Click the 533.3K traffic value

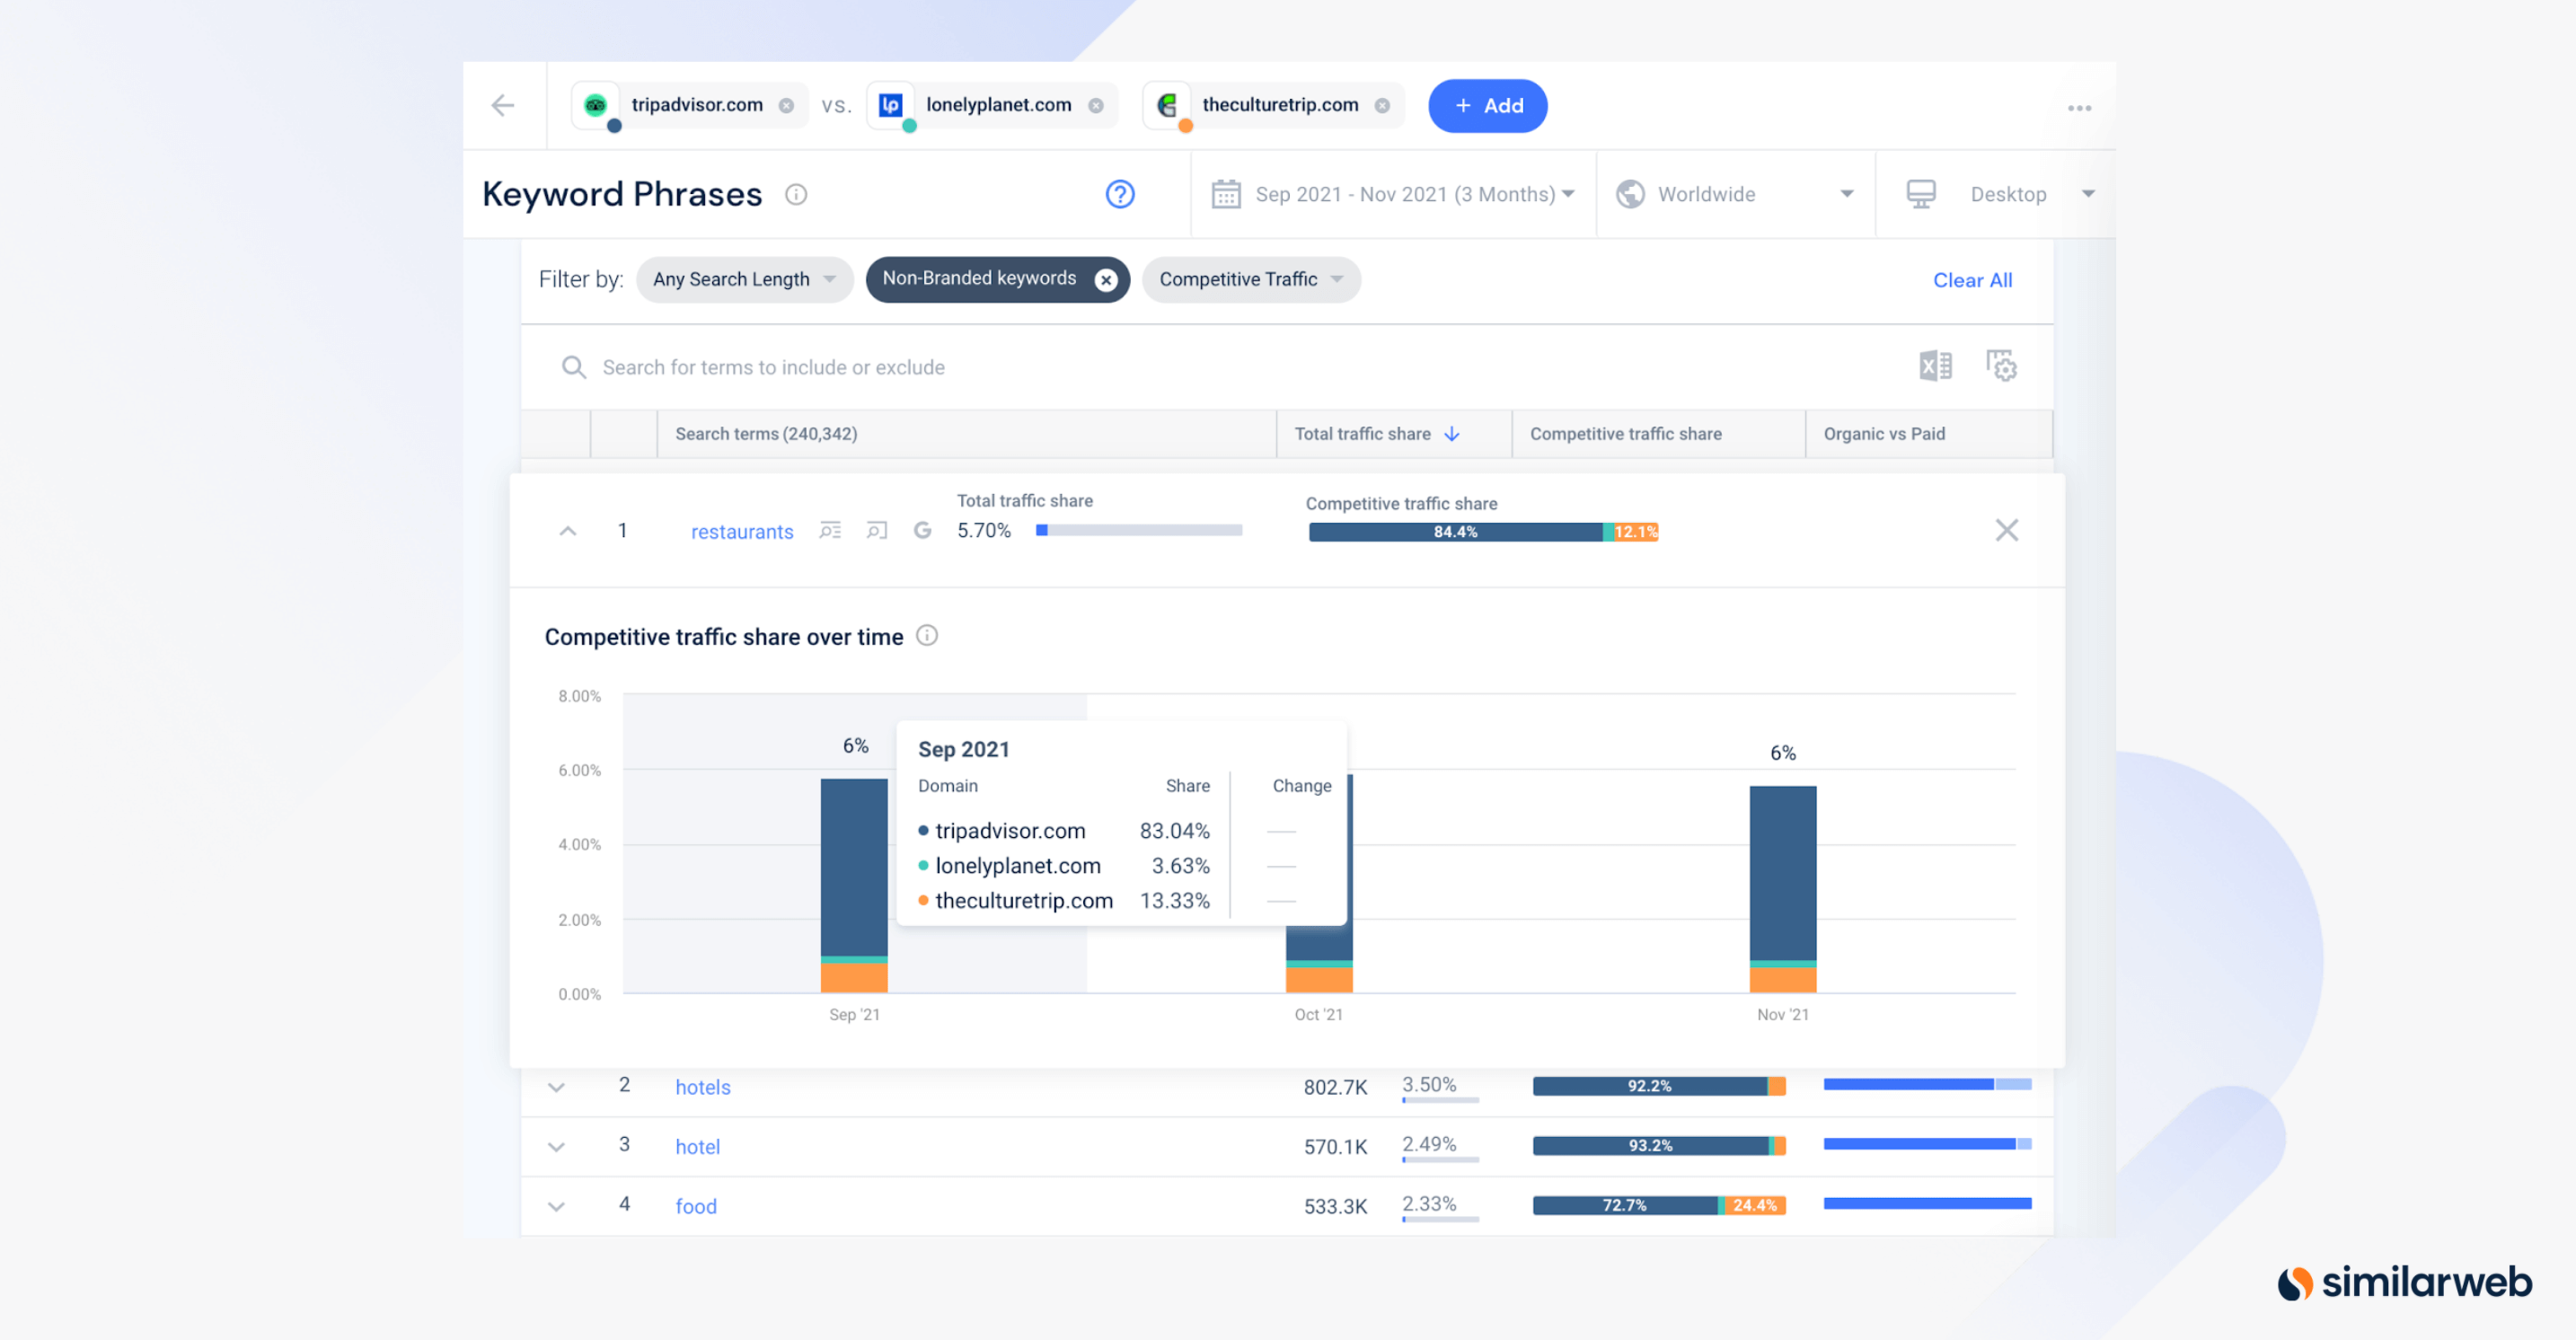coord(1335,1206)
